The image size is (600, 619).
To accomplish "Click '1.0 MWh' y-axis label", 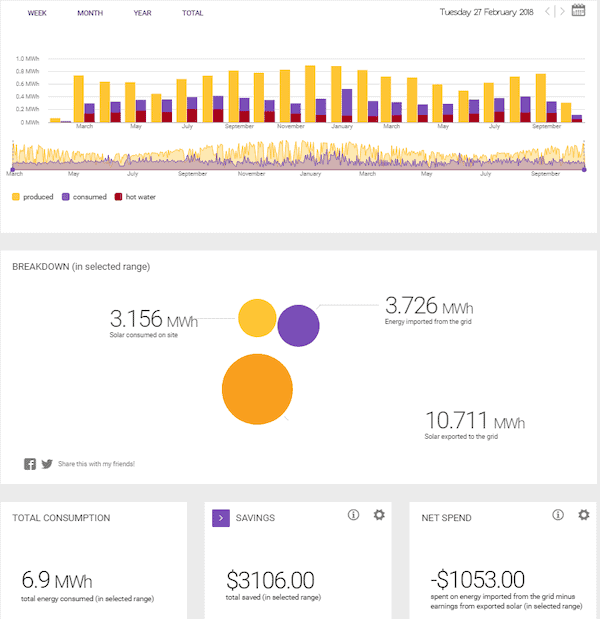I will pos(27,58).
